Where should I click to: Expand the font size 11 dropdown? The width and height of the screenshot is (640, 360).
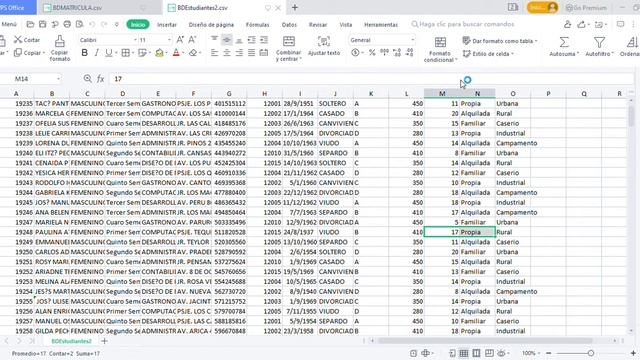pyautogui.click(x=169, y=40)
